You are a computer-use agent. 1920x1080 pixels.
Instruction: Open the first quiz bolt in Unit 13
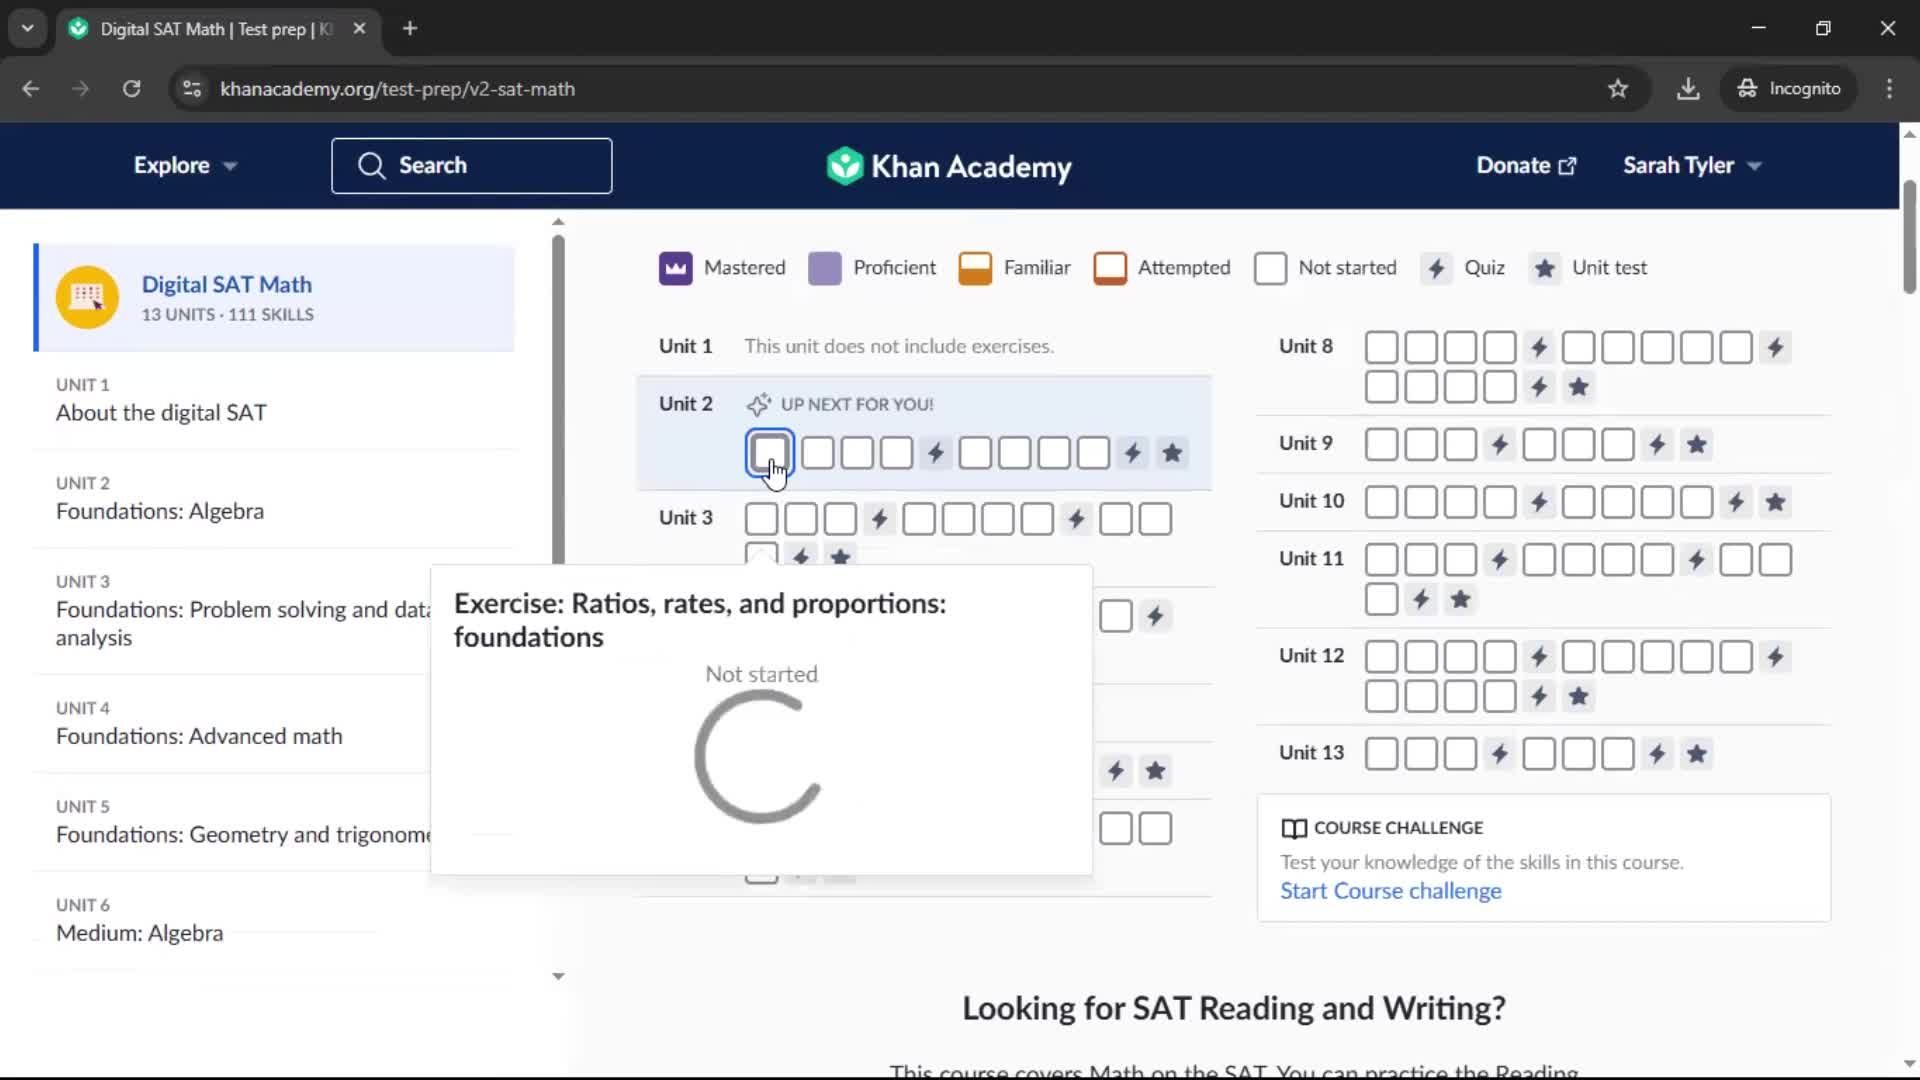[x=1499, y=754]
